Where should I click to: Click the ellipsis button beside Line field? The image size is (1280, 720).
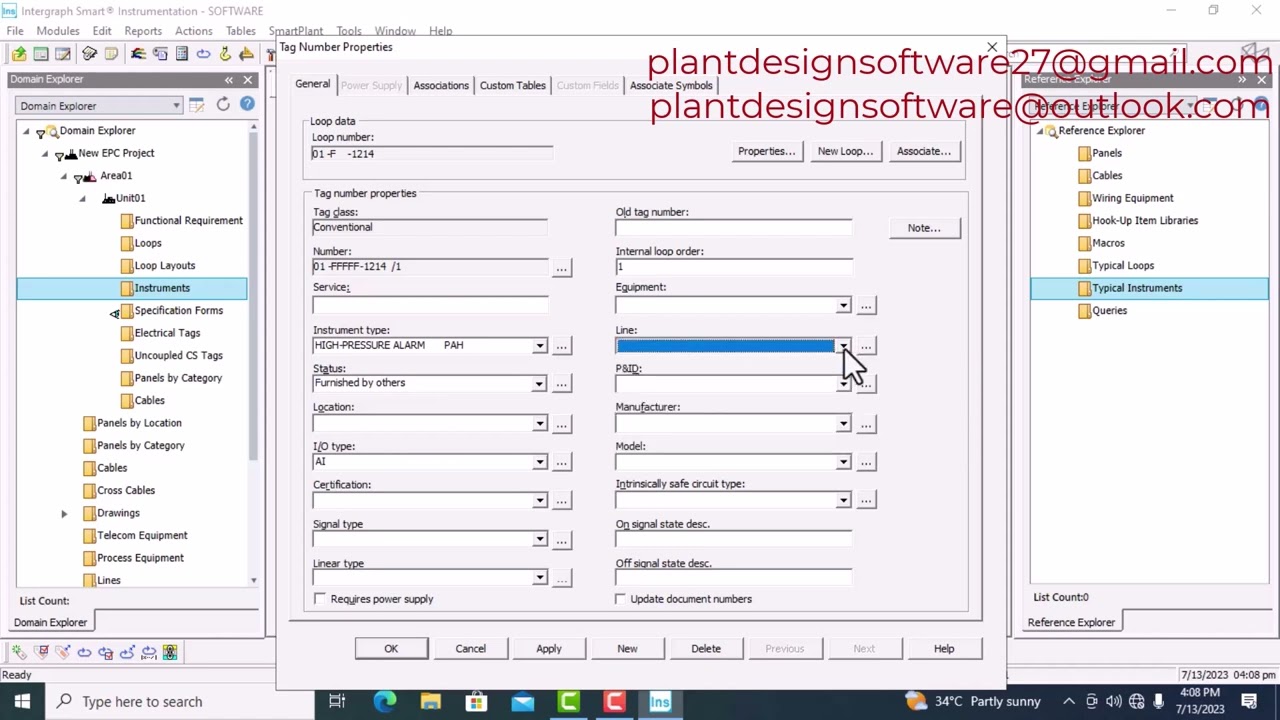[866, 346]
